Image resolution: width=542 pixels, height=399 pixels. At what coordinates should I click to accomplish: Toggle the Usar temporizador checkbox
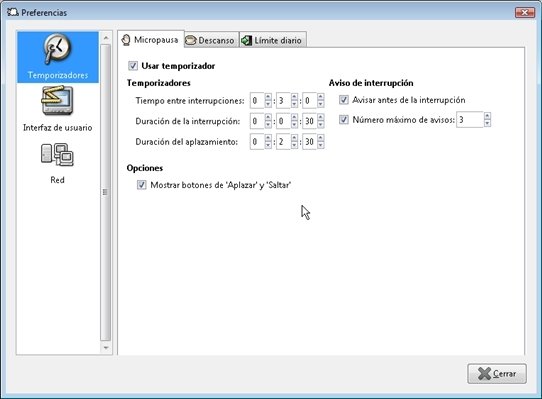tap(133, 66)
